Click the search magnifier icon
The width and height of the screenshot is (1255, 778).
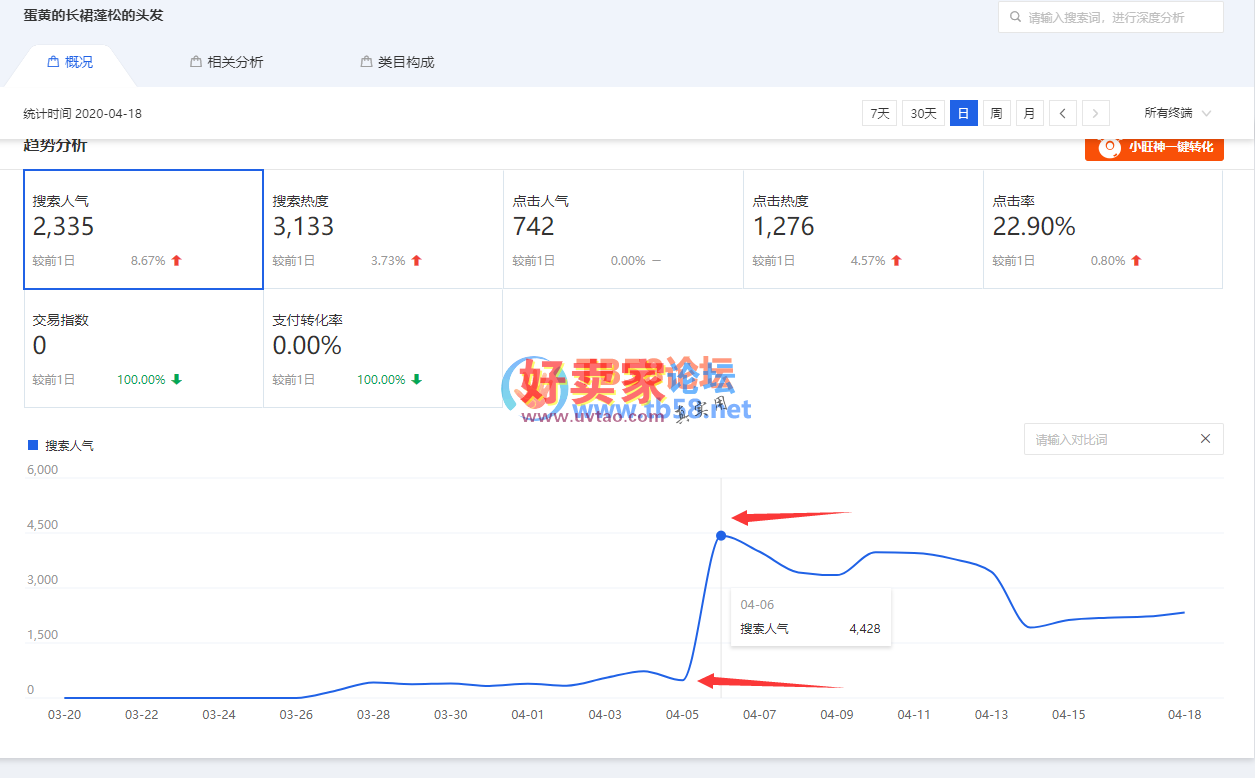click(x=1016, y=17)
